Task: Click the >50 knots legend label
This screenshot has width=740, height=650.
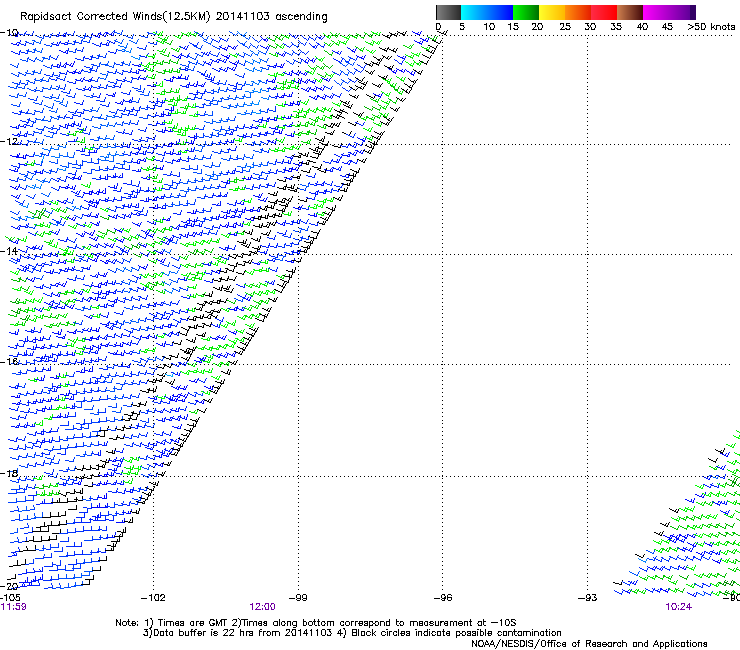Action: coord(711,27)
